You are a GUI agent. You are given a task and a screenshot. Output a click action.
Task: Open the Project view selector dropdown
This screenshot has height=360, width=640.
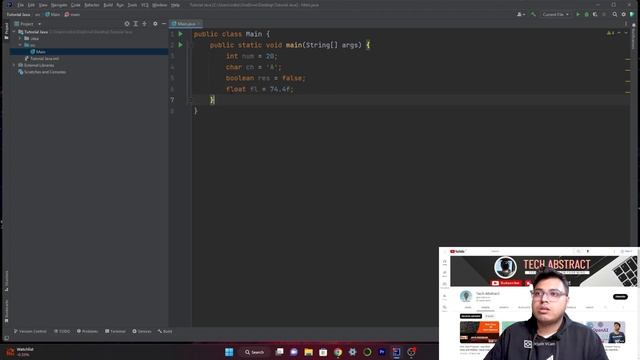[28, 24]
